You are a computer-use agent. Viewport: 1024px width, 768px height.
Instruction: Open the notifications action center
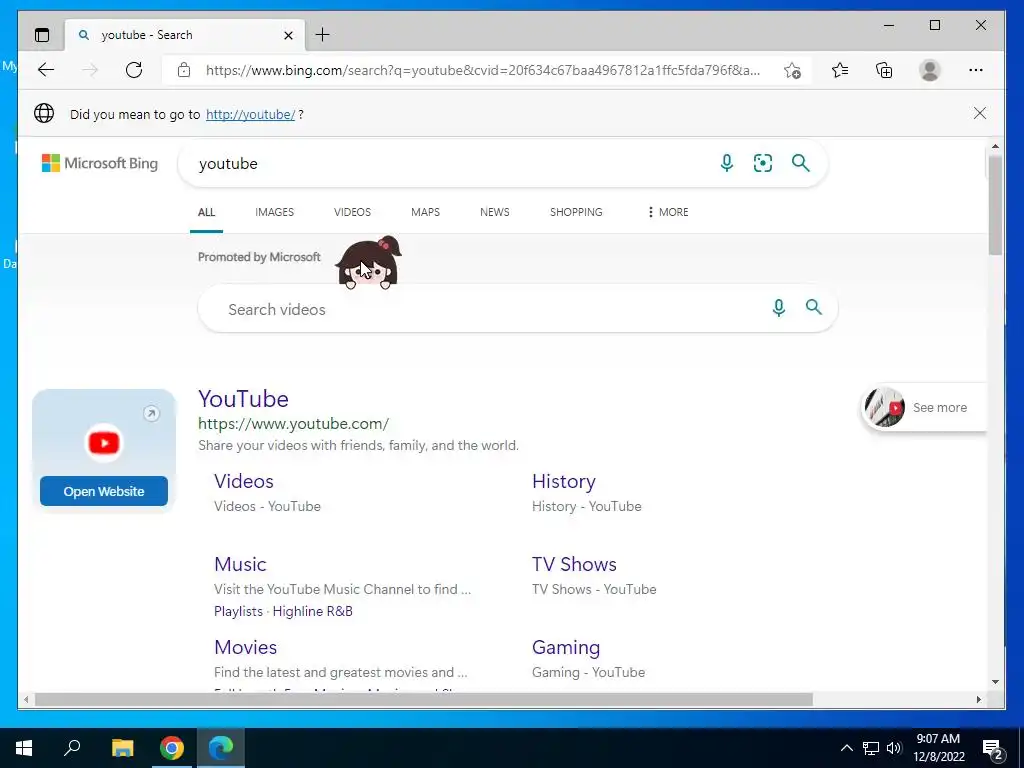993,748
